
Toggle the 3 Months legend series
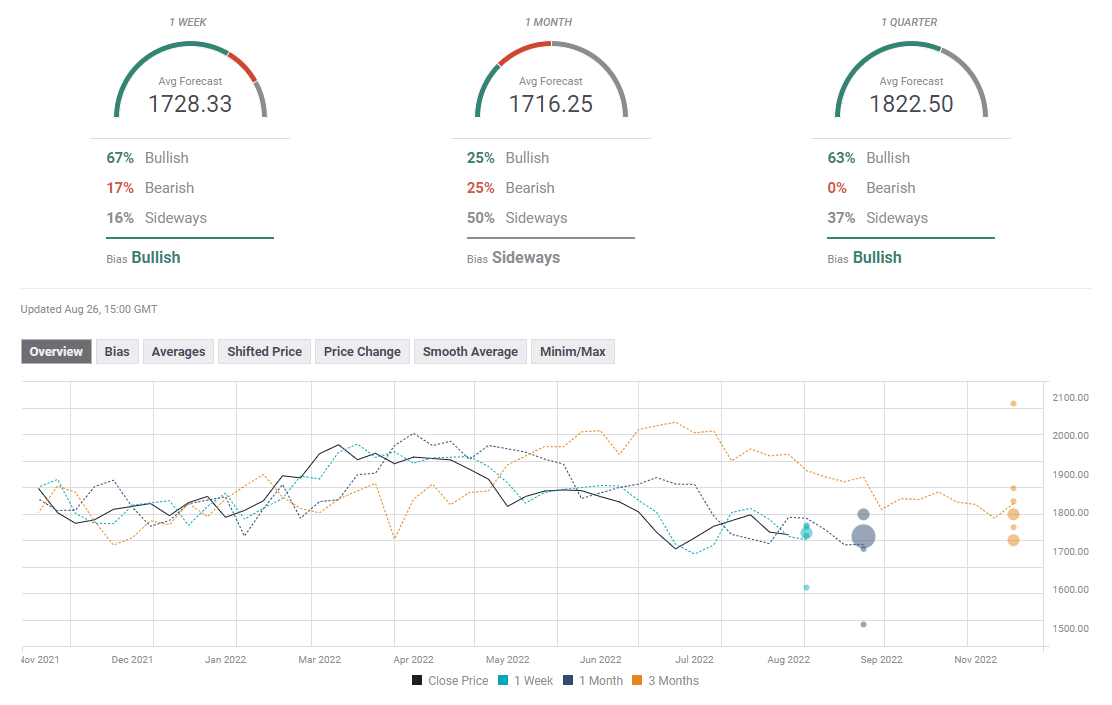(664, 681)
